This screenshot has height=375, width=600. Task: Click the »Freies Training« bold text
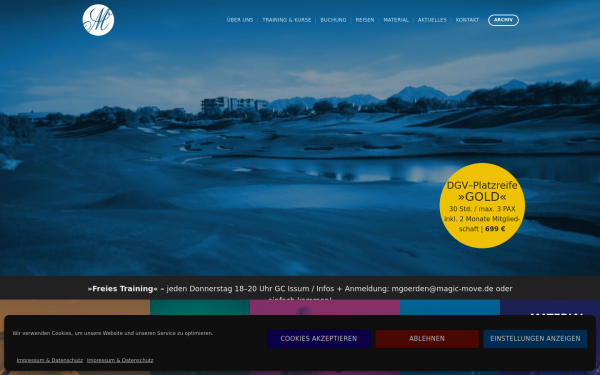[x=122, y=289]
